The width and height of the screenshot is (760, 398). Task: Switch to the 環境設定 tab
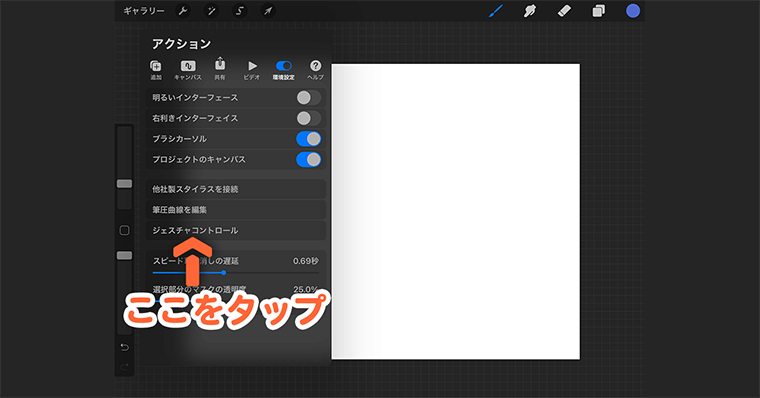pyautogui.click(x=284, y=70)
